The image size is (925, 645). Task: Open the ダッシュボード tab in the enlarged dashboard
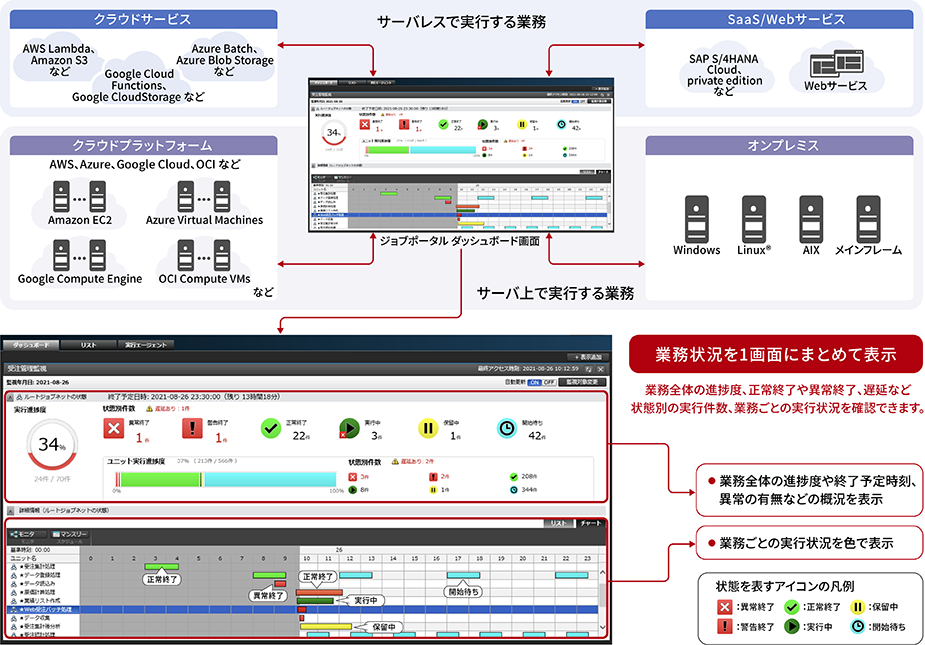click(30, 345)
